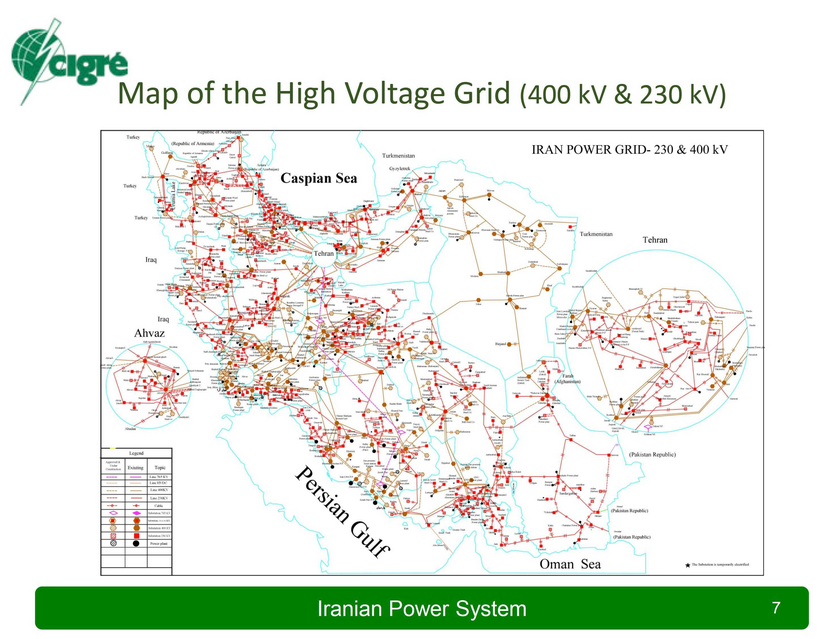Click the 'Oman Sea' label

point(570,564)
